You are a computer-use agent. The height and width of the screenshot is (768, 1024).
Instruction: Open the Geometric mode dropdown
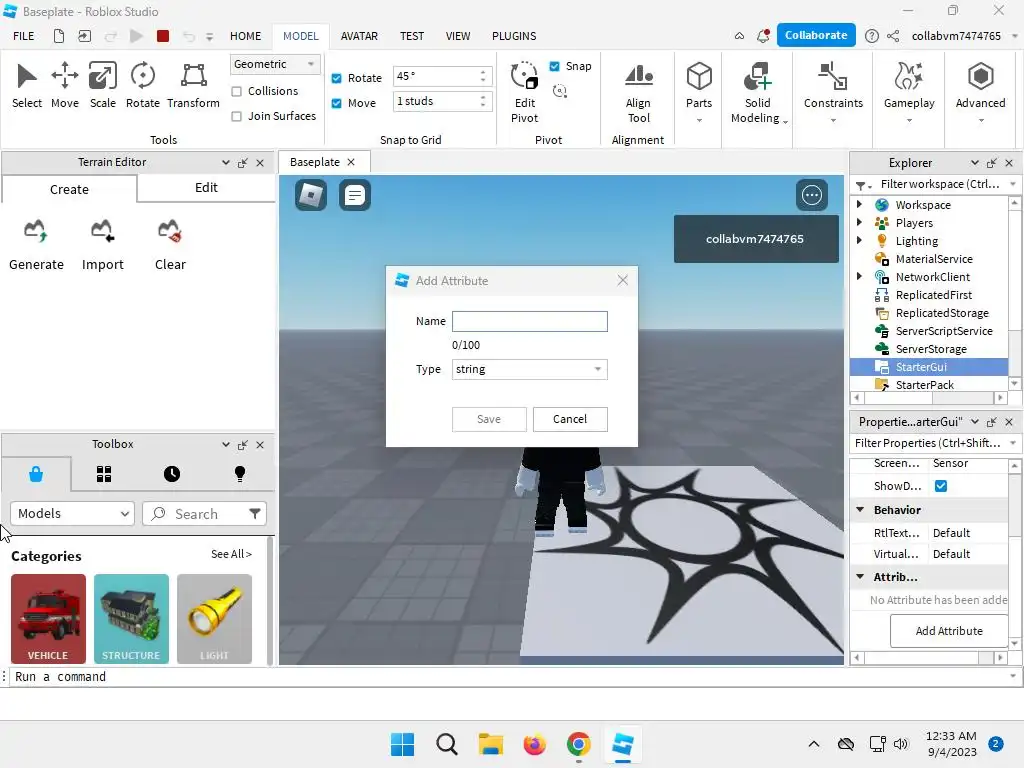click(275, 64)
